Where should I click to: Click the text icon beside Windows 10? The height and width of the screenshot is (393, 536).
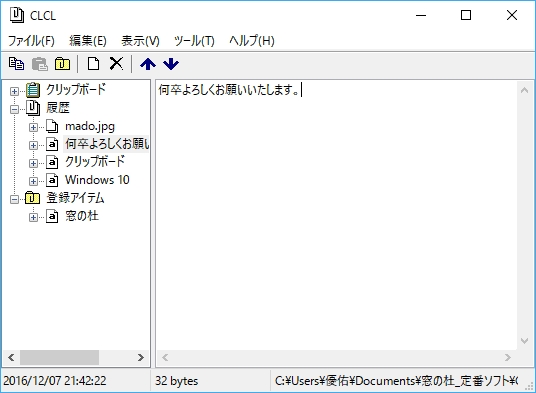coord(52,180)
